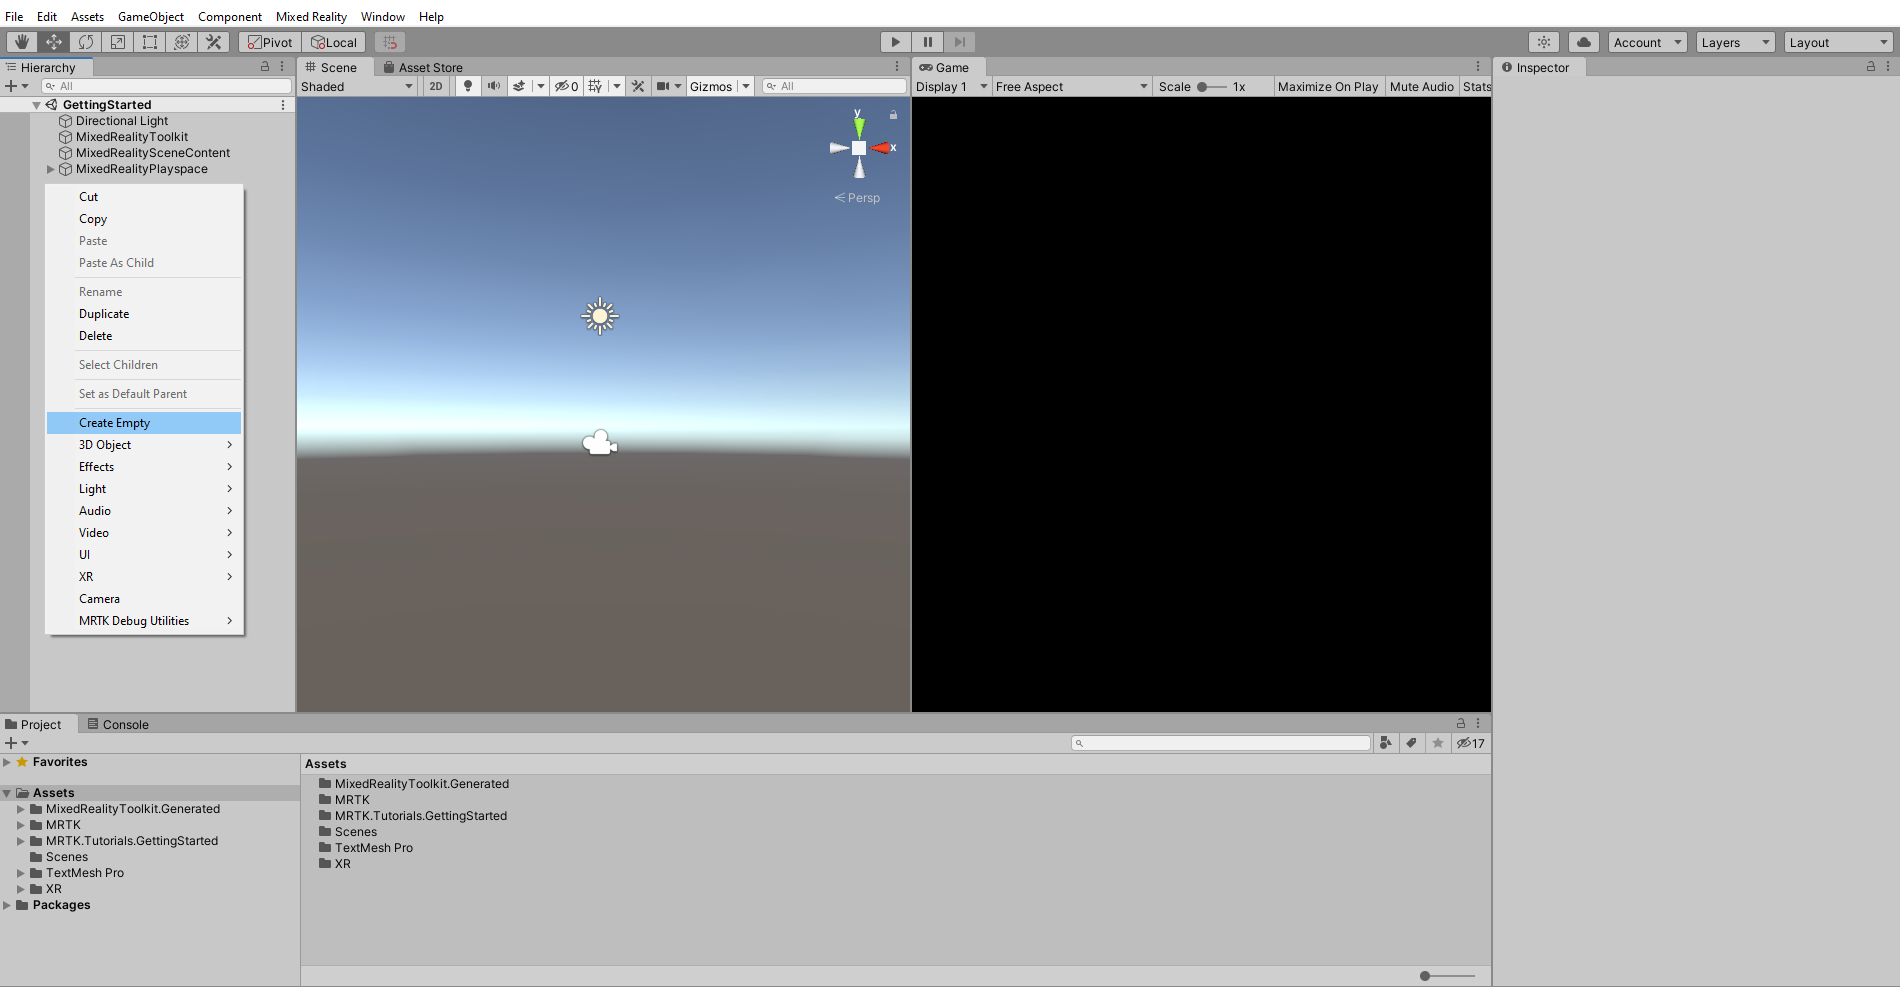This screenshot has width=1900, height=987.
Task: Open scene component tools wrench icon
Action: pyautogui.click(x=638, y=86)
